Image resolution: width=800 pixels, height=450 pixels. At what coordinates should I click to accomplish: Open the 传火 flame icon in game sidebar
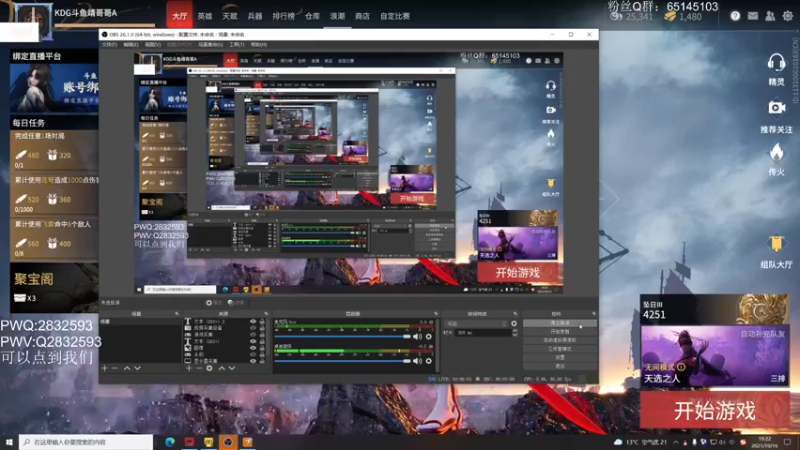coord(777,152)
